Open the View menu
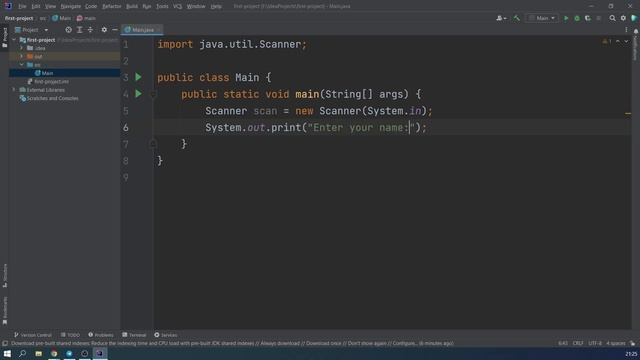This screenshot has width=640, height=360. tap(50, 6)
